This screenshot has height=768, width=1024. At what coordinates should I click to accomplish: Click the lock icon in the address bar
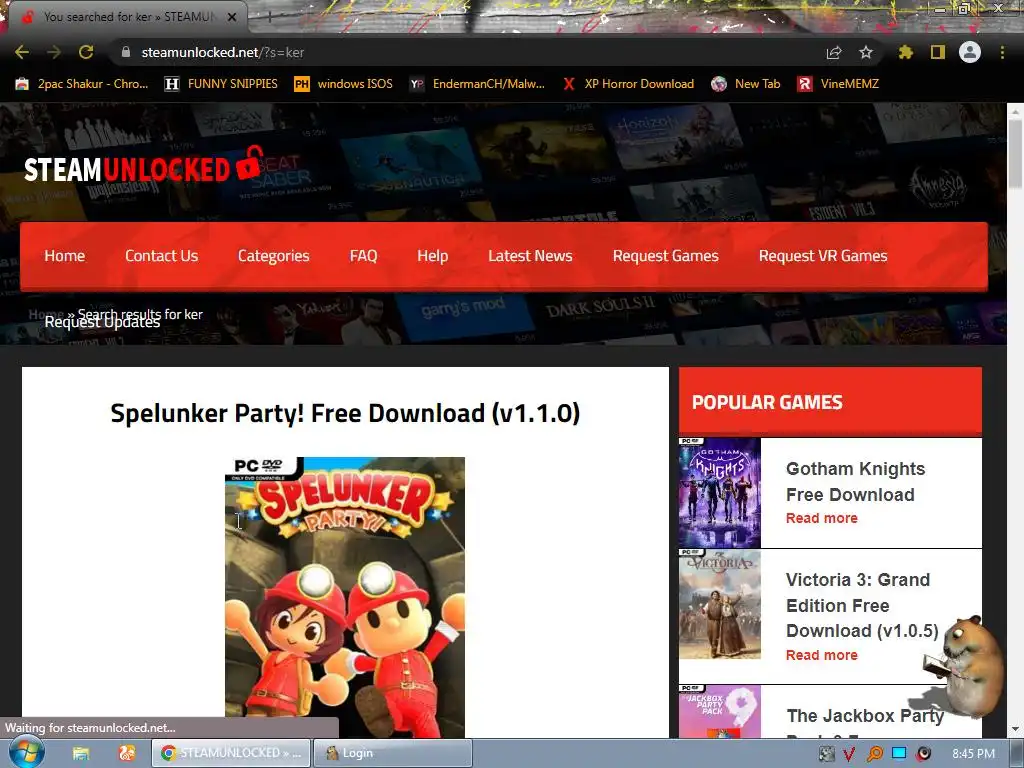(126, 52)
